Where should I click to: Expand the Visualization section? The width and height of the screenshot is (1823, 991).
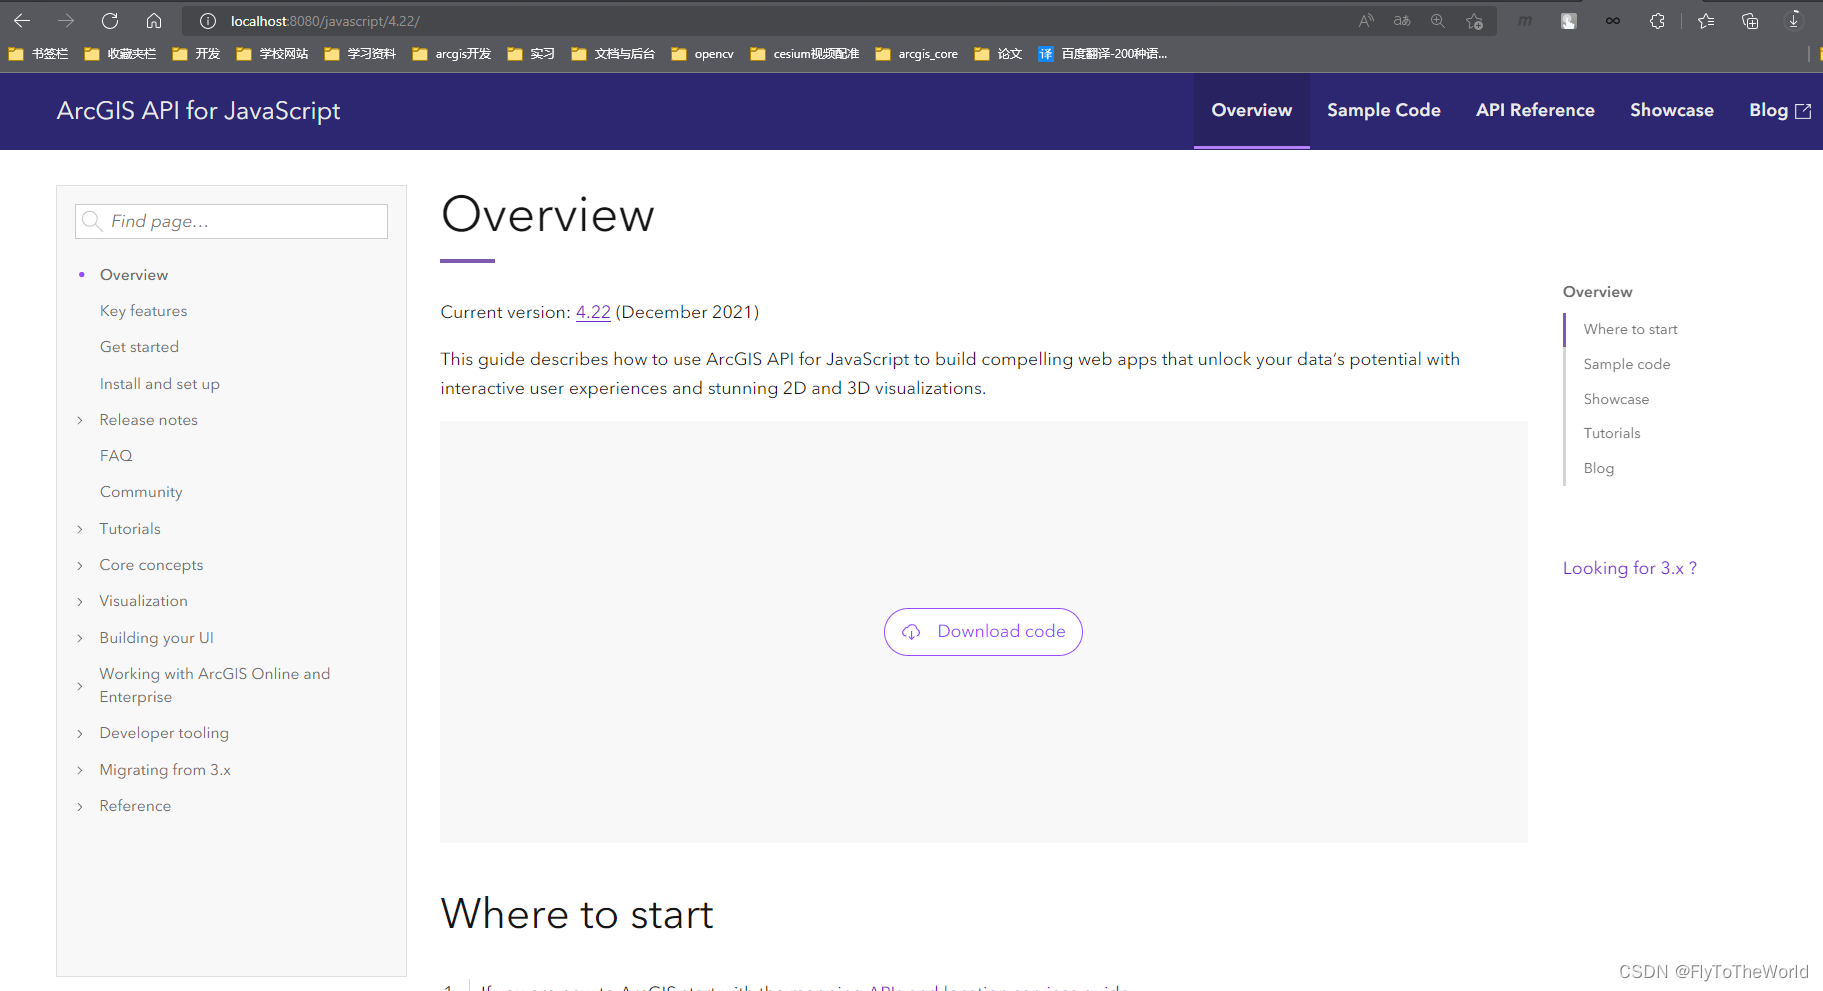[80, 601]
